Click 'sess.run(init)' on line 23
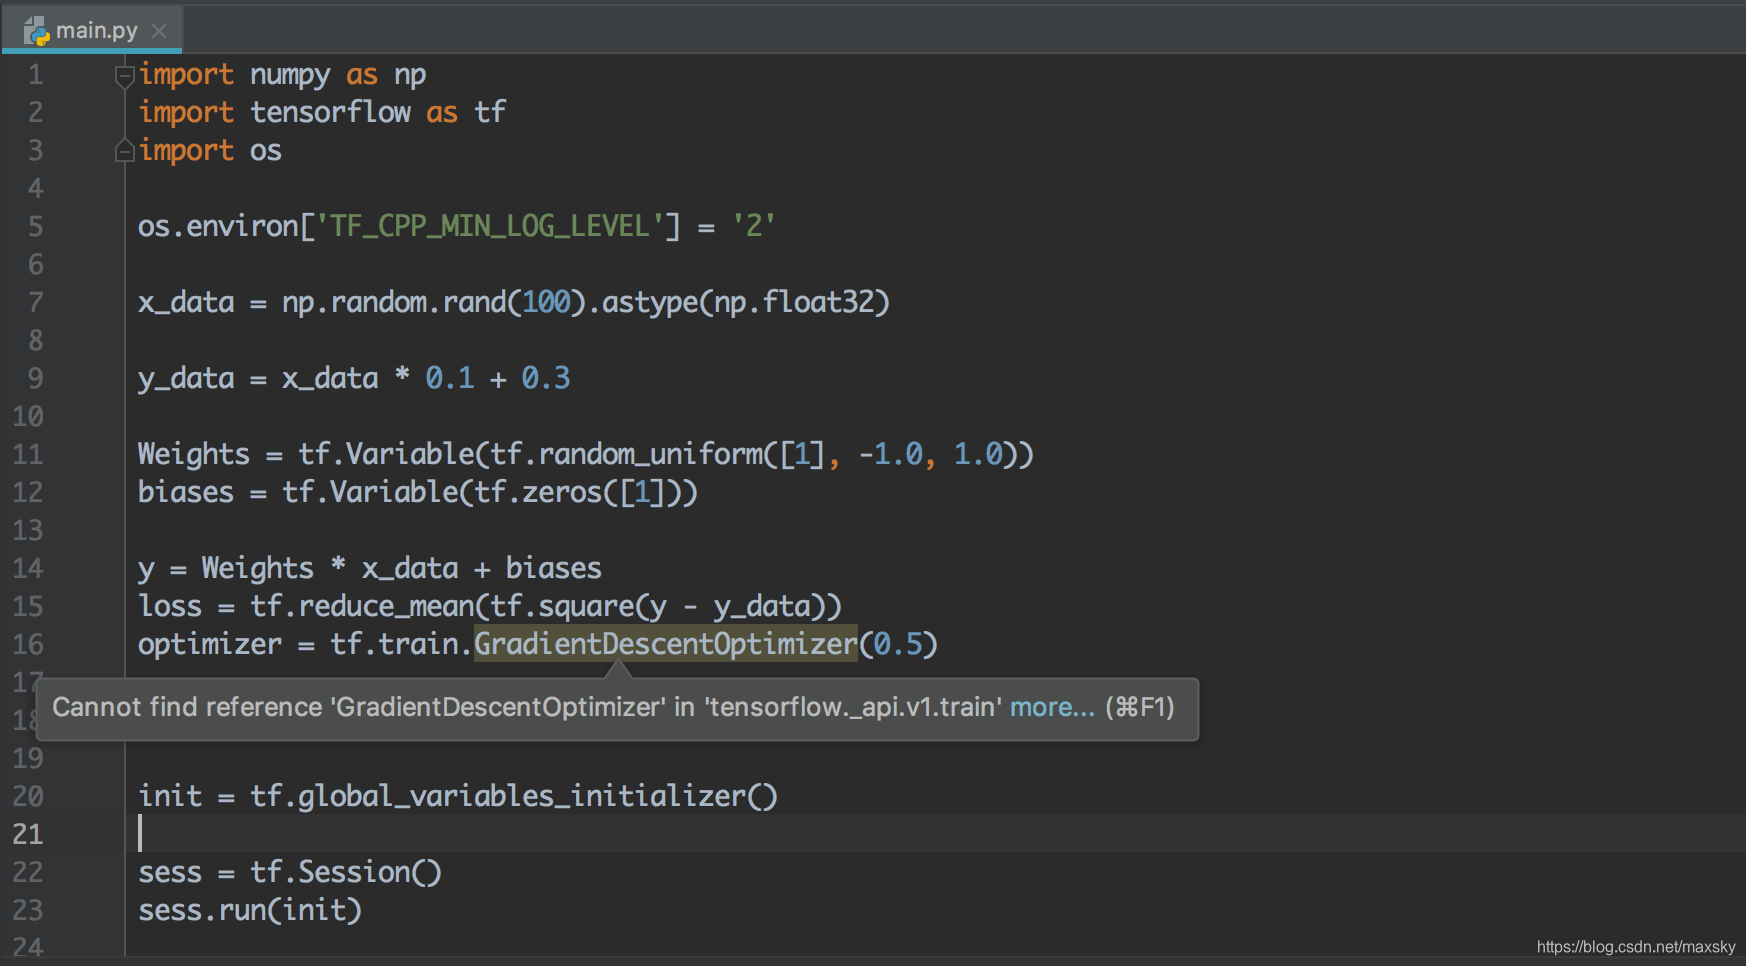The width and height of the screenshot is (1746, 966). [x=250, y=911]
